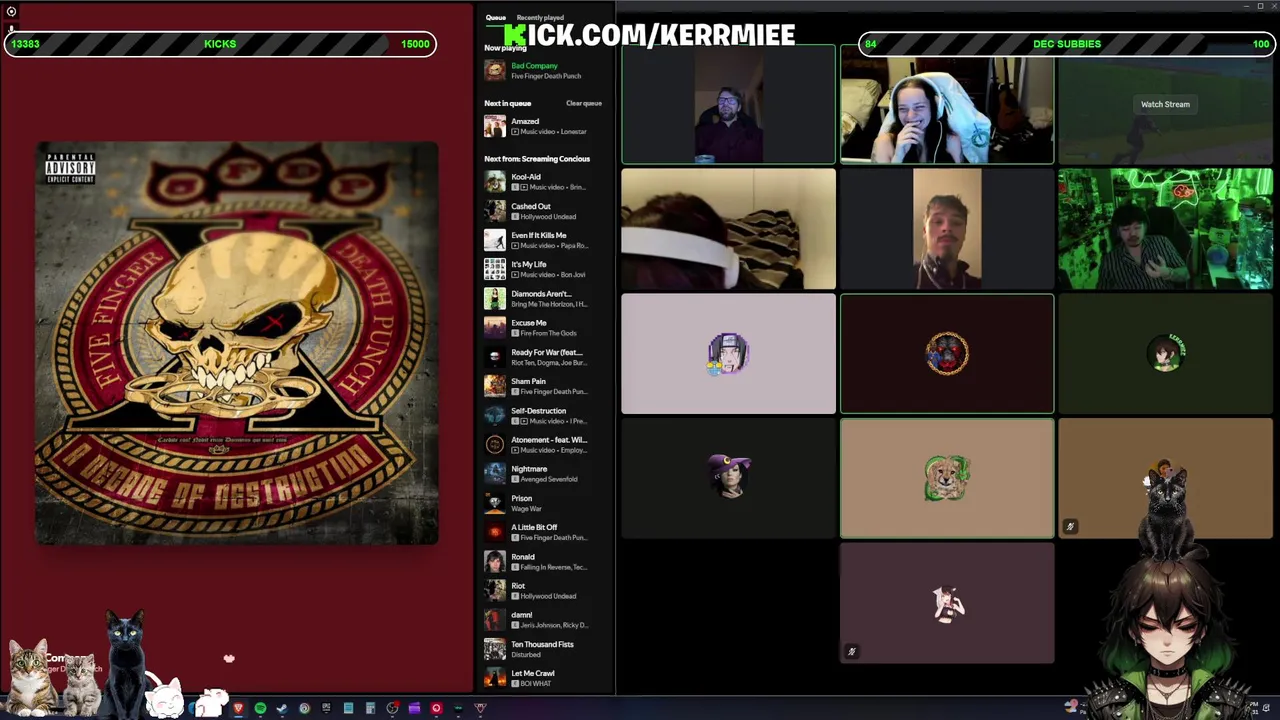Click 'Lonestar' artist under Amazed
Screen dimensions: 1280x720
pyautogui.click(x=574, y=132)
